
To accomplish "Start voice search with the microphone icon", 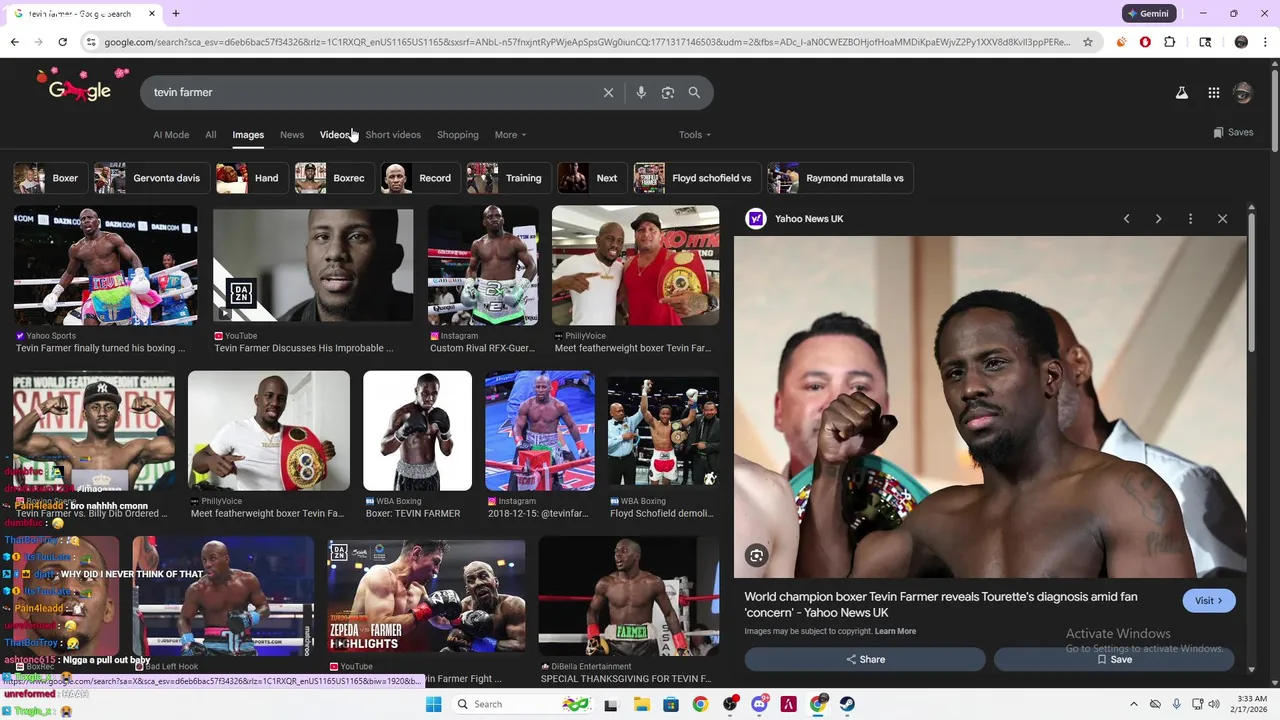I will pos(641,92).
